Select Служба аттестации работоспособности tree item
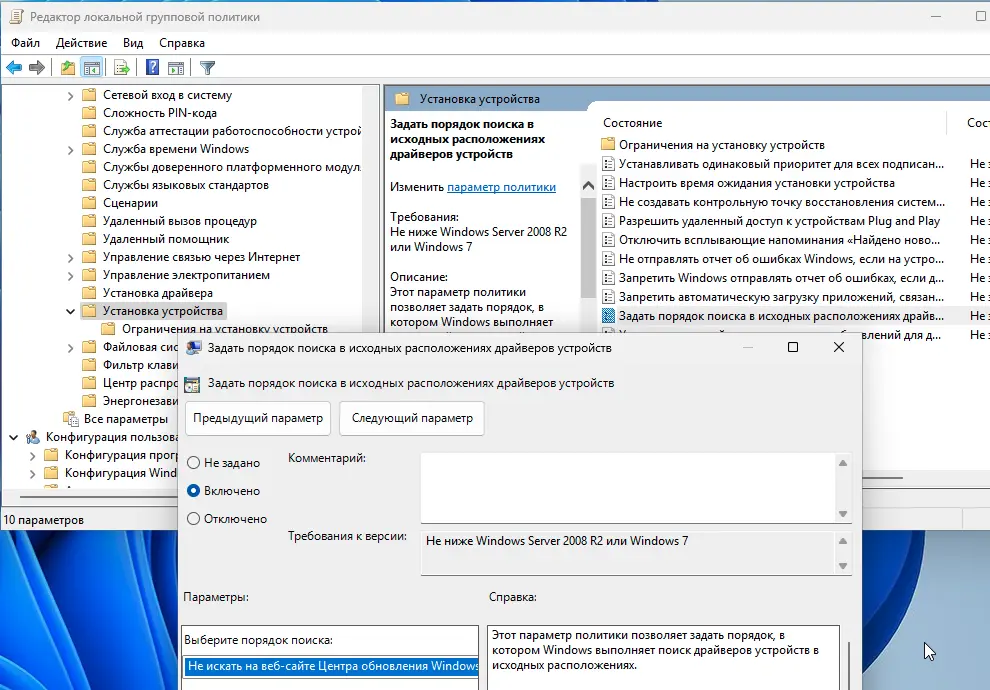Screen dimensions: 990x690 pyautogui.click(x=232, y=131)
